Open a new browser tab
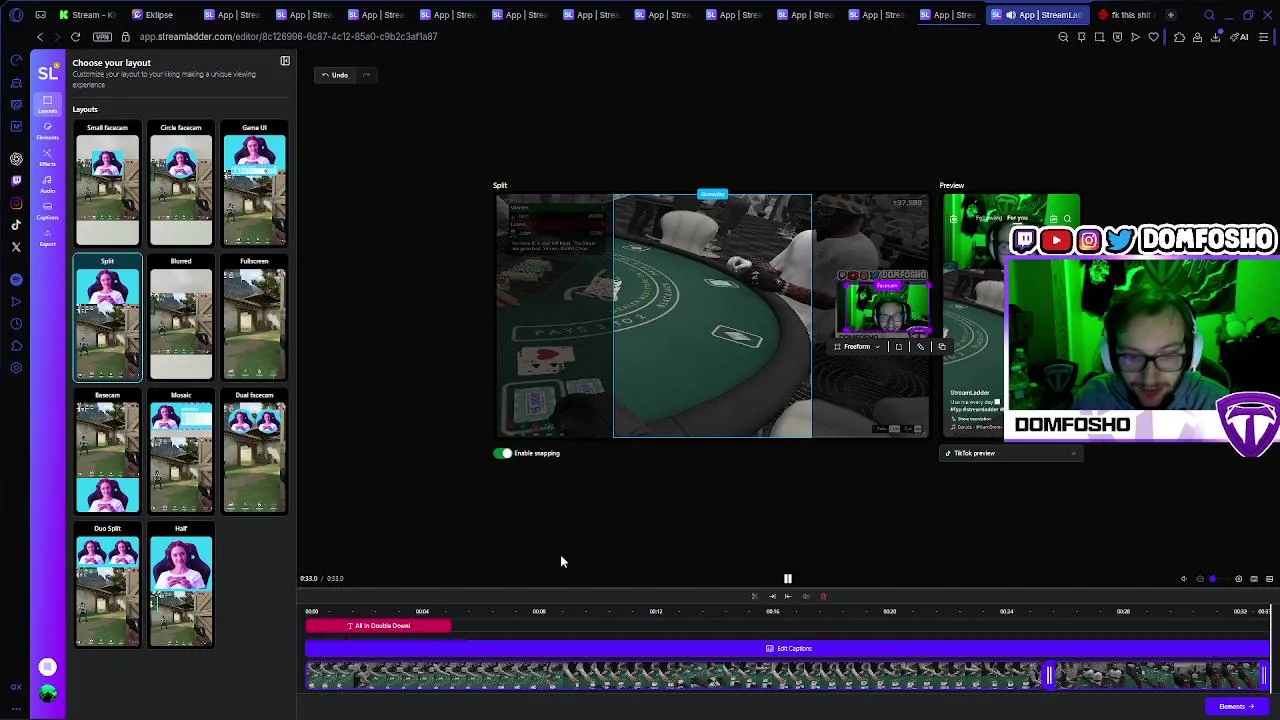The width and height of the screenshot is (1280, 720). point(1170,15)
